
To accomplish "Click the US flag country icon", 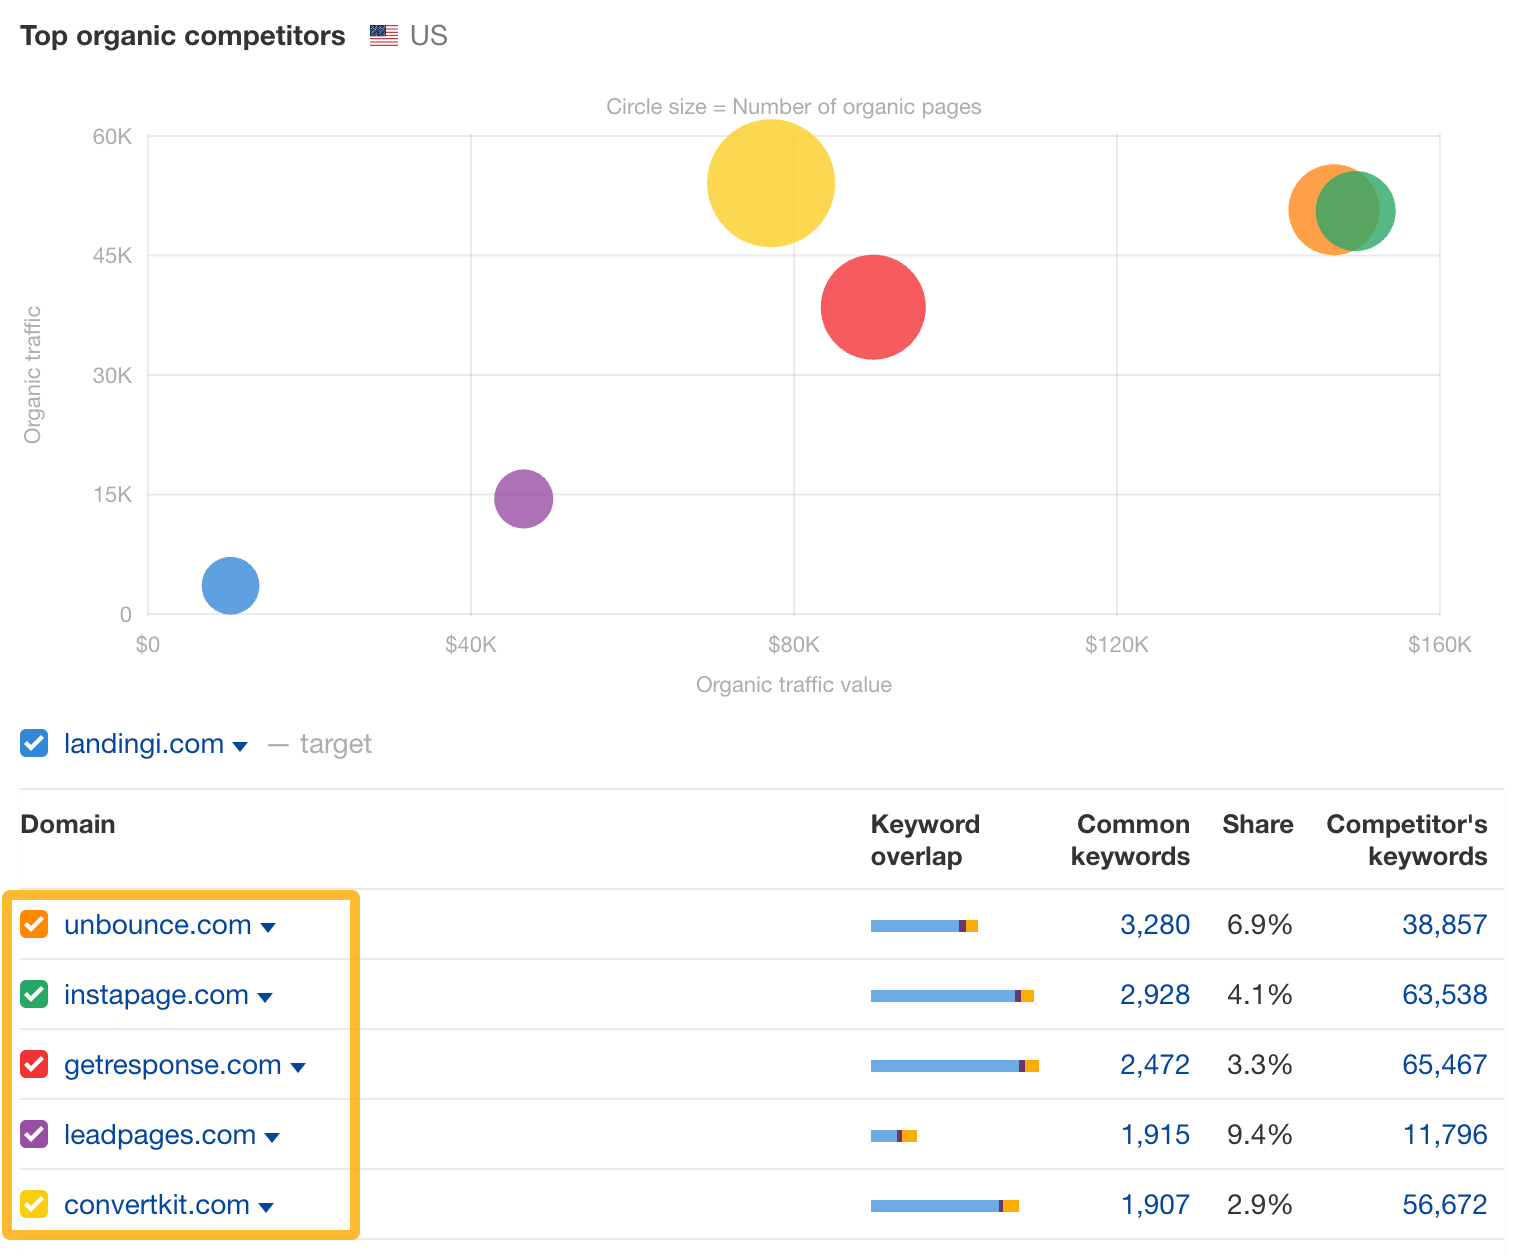I will (x=383, y=34).
